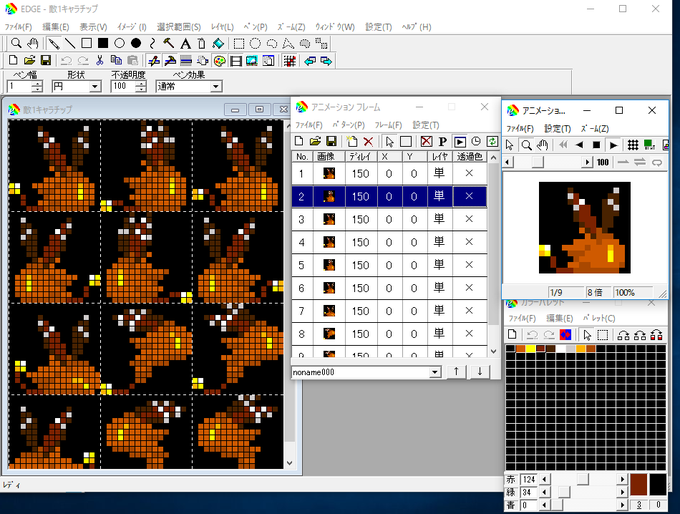Select the filled rectangle tool

click(x=103, y=43)
